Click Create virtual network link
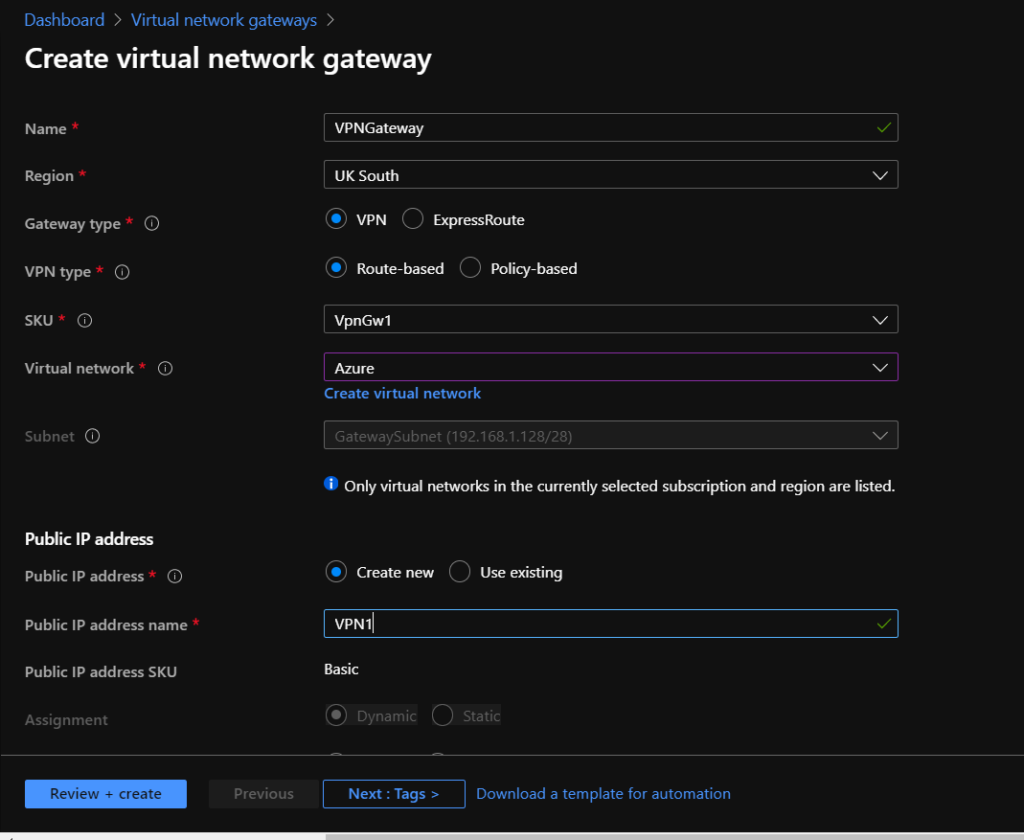 pos(402,394)
